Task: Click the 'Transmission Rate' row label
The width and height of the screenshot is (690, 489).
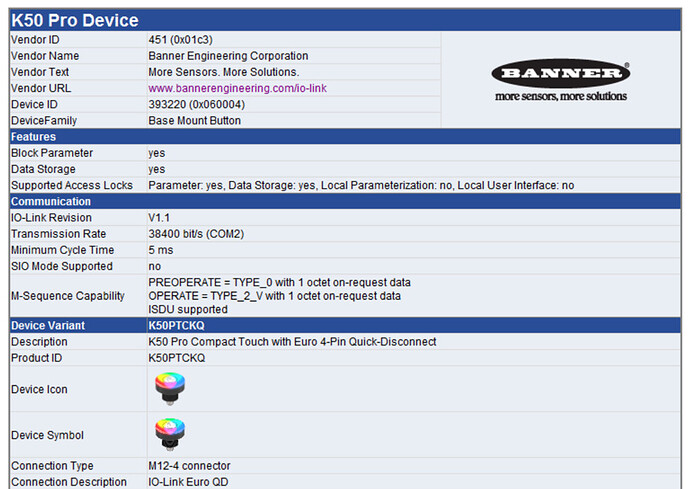Action: point(59,234)
